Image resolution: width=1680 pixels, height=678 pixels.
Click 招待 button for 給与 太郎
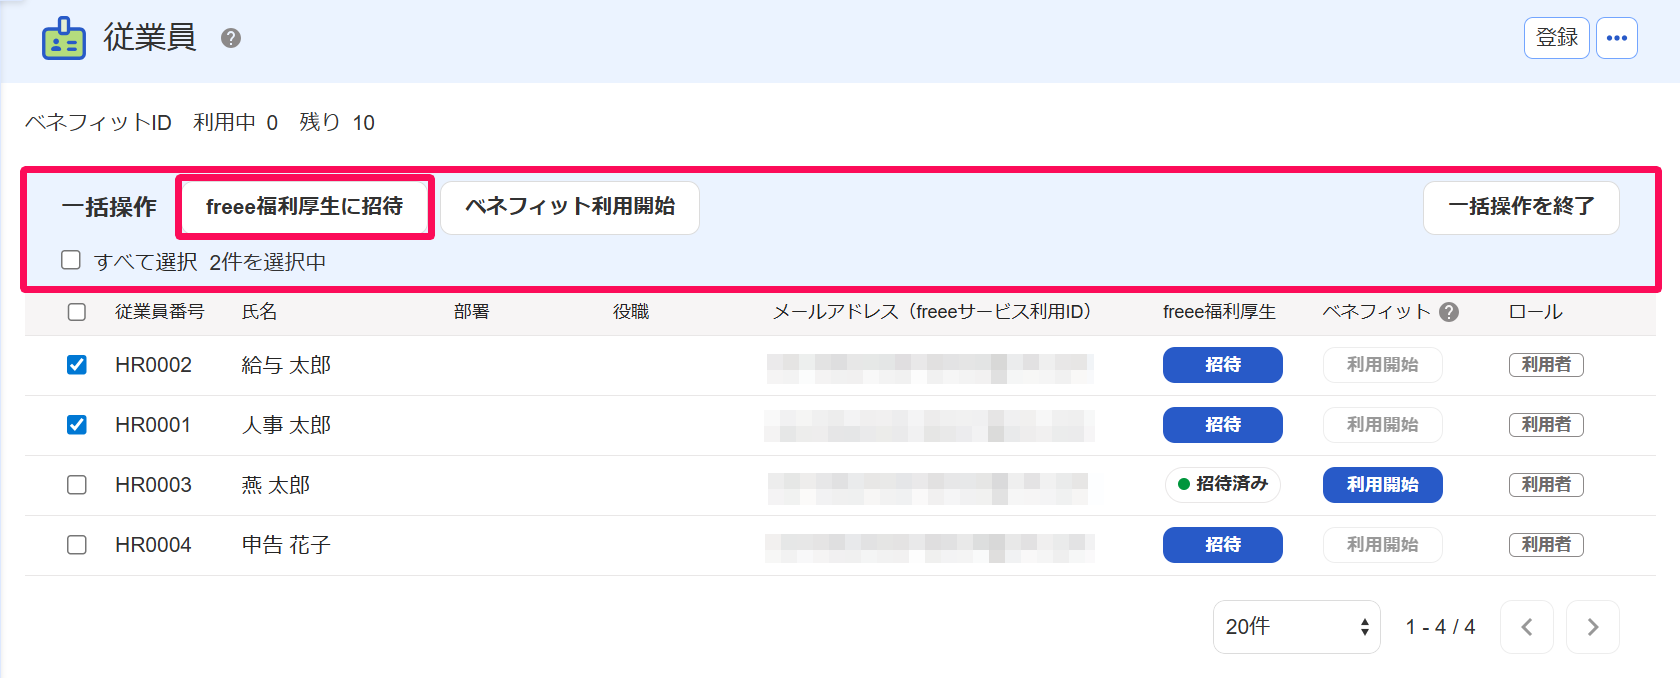pyautogui.click(x=1223, y=365)
